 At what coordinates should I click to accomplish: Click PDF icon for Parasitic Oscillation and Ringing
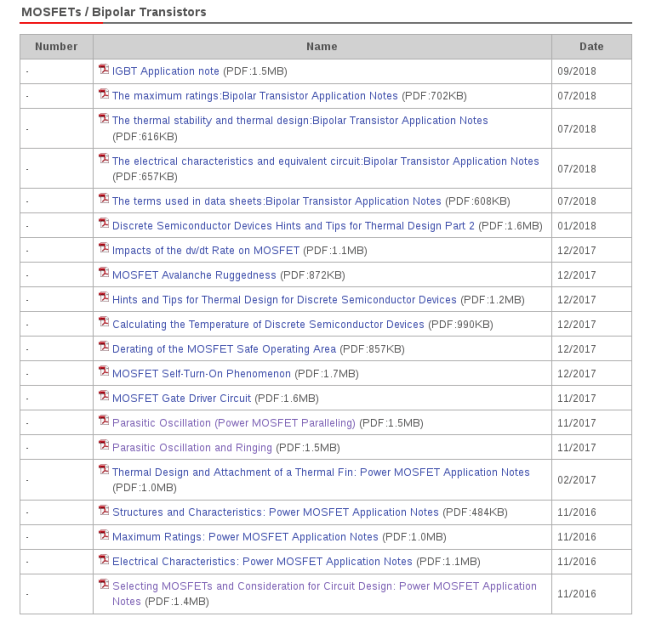click(104, 445)
